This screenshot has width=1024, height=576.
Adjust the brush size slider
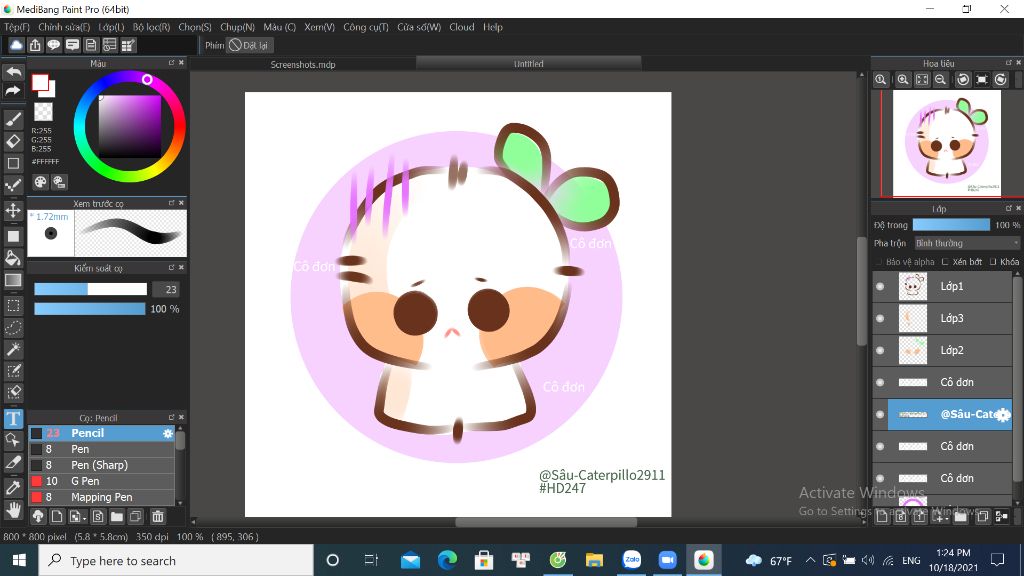click(90, 289)
